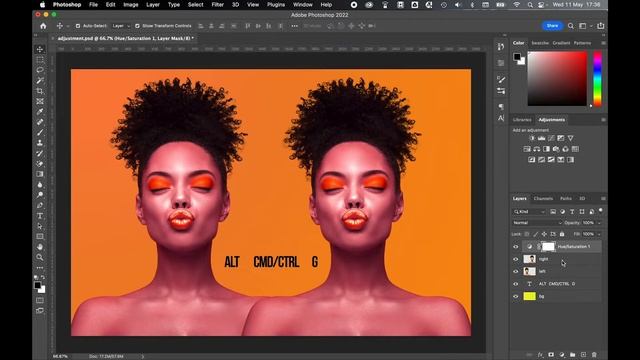Switch to the Channels tab

(543, 198)
